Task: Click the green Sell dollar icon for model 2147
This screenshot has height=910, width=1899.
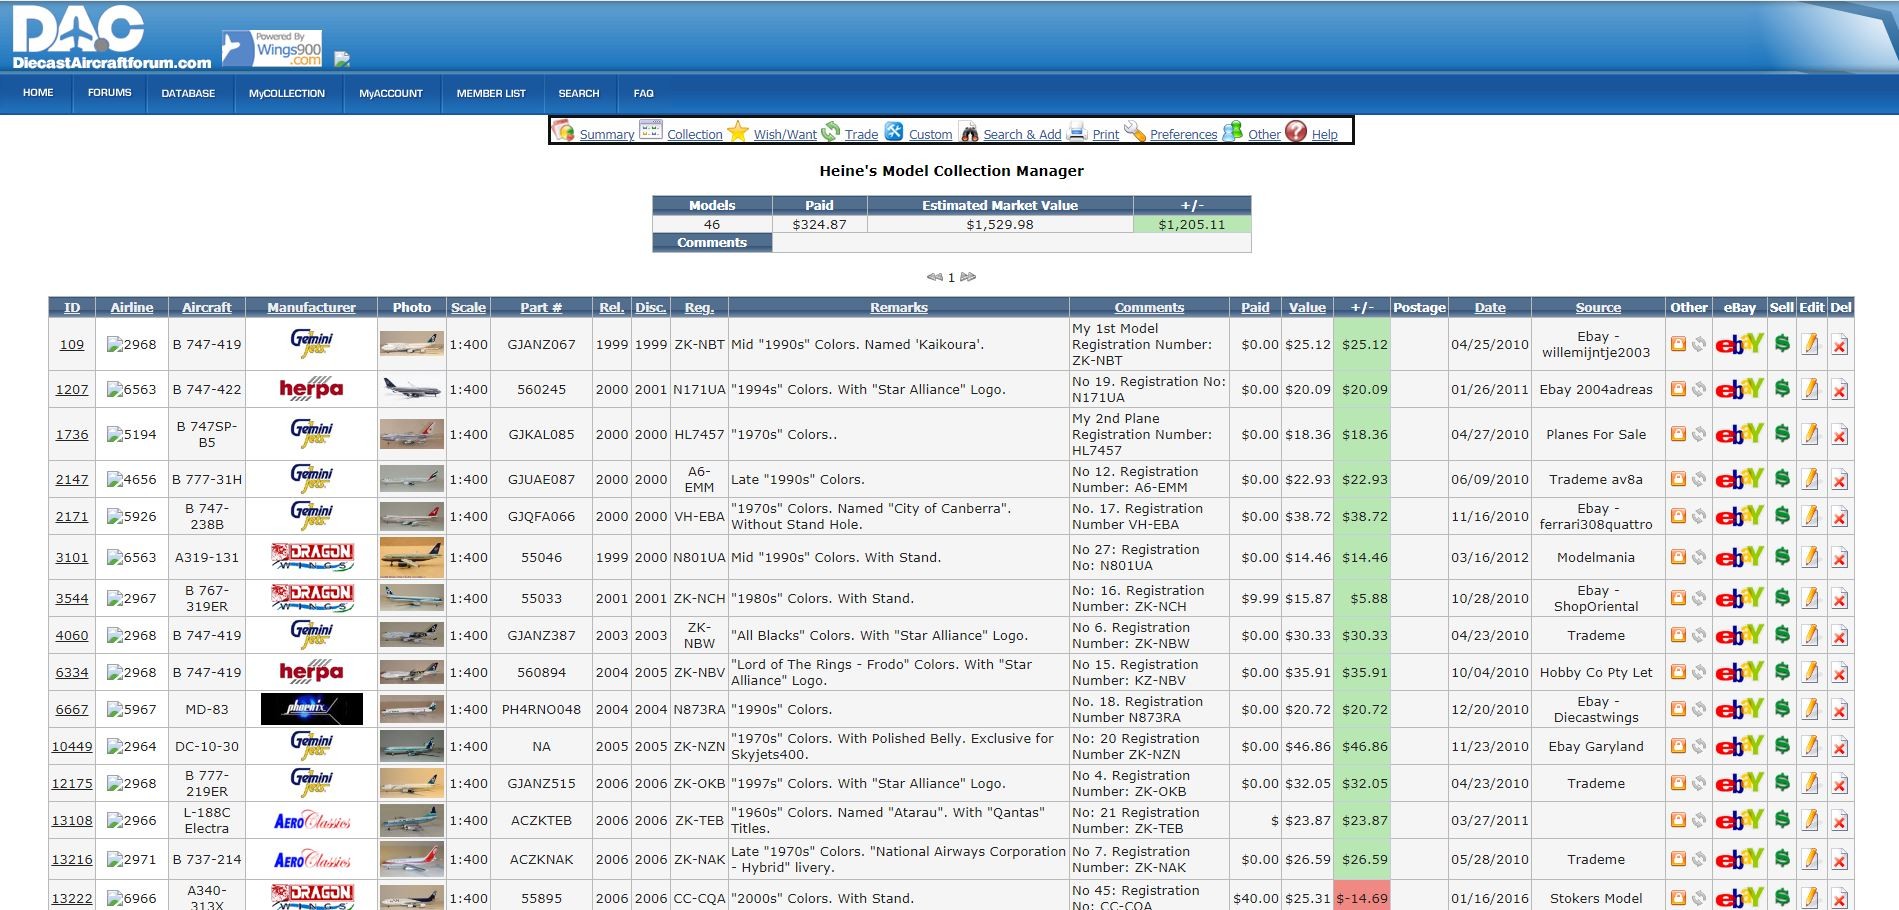Action: point(1782,479)
